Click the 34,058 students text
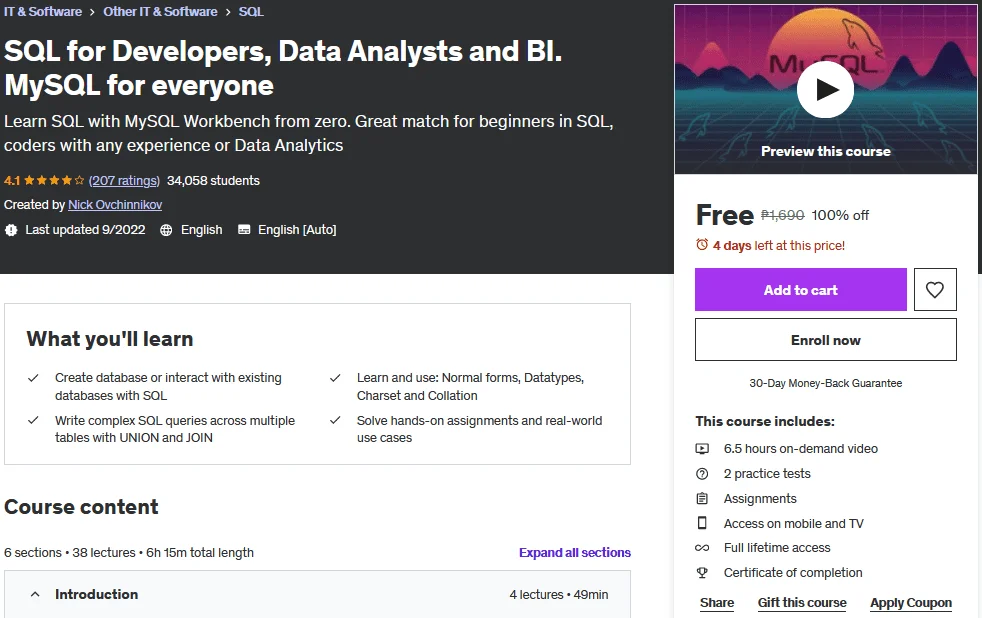The height and width of the screenshot is (618, 982). click(213, 180)
